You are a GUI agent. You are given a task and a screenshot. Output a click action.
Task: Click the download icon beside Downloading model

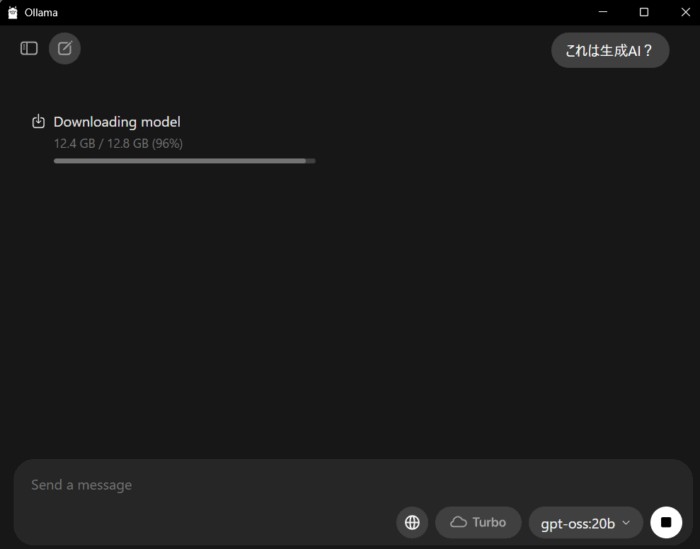coord(38,121)
